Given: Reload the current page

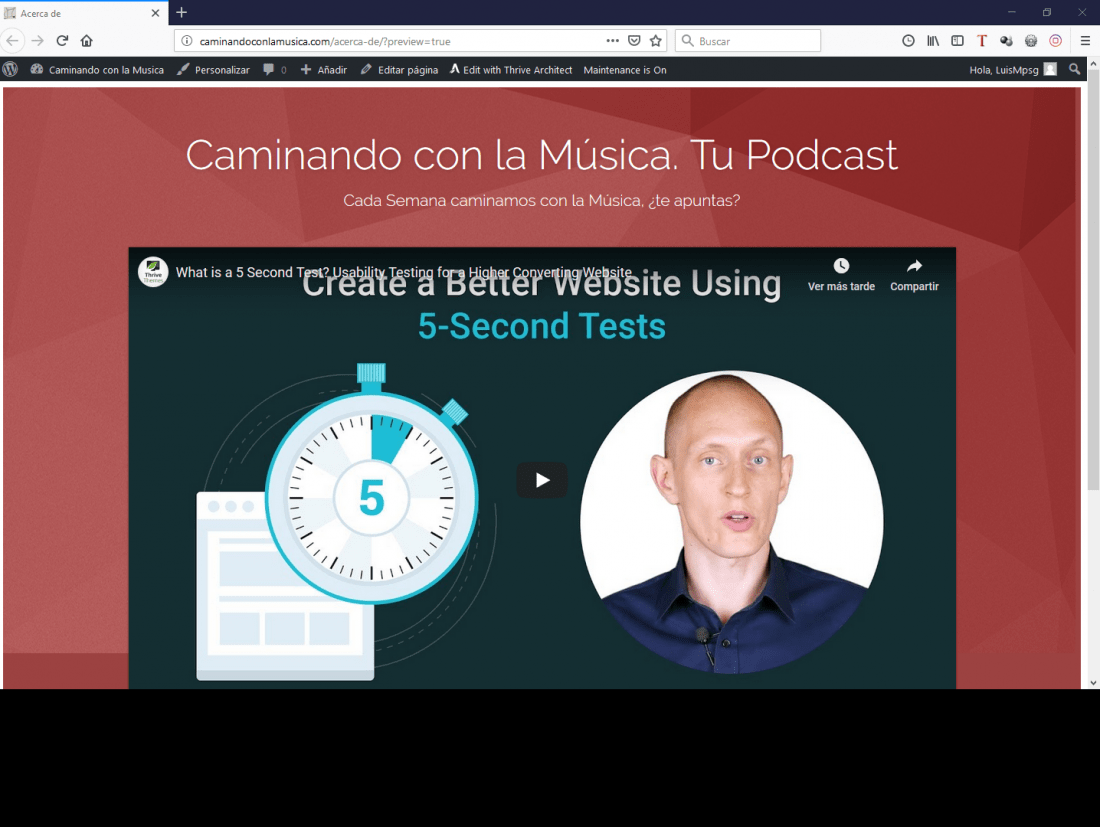Looking at the screenshot, I should tap(62, 41).
